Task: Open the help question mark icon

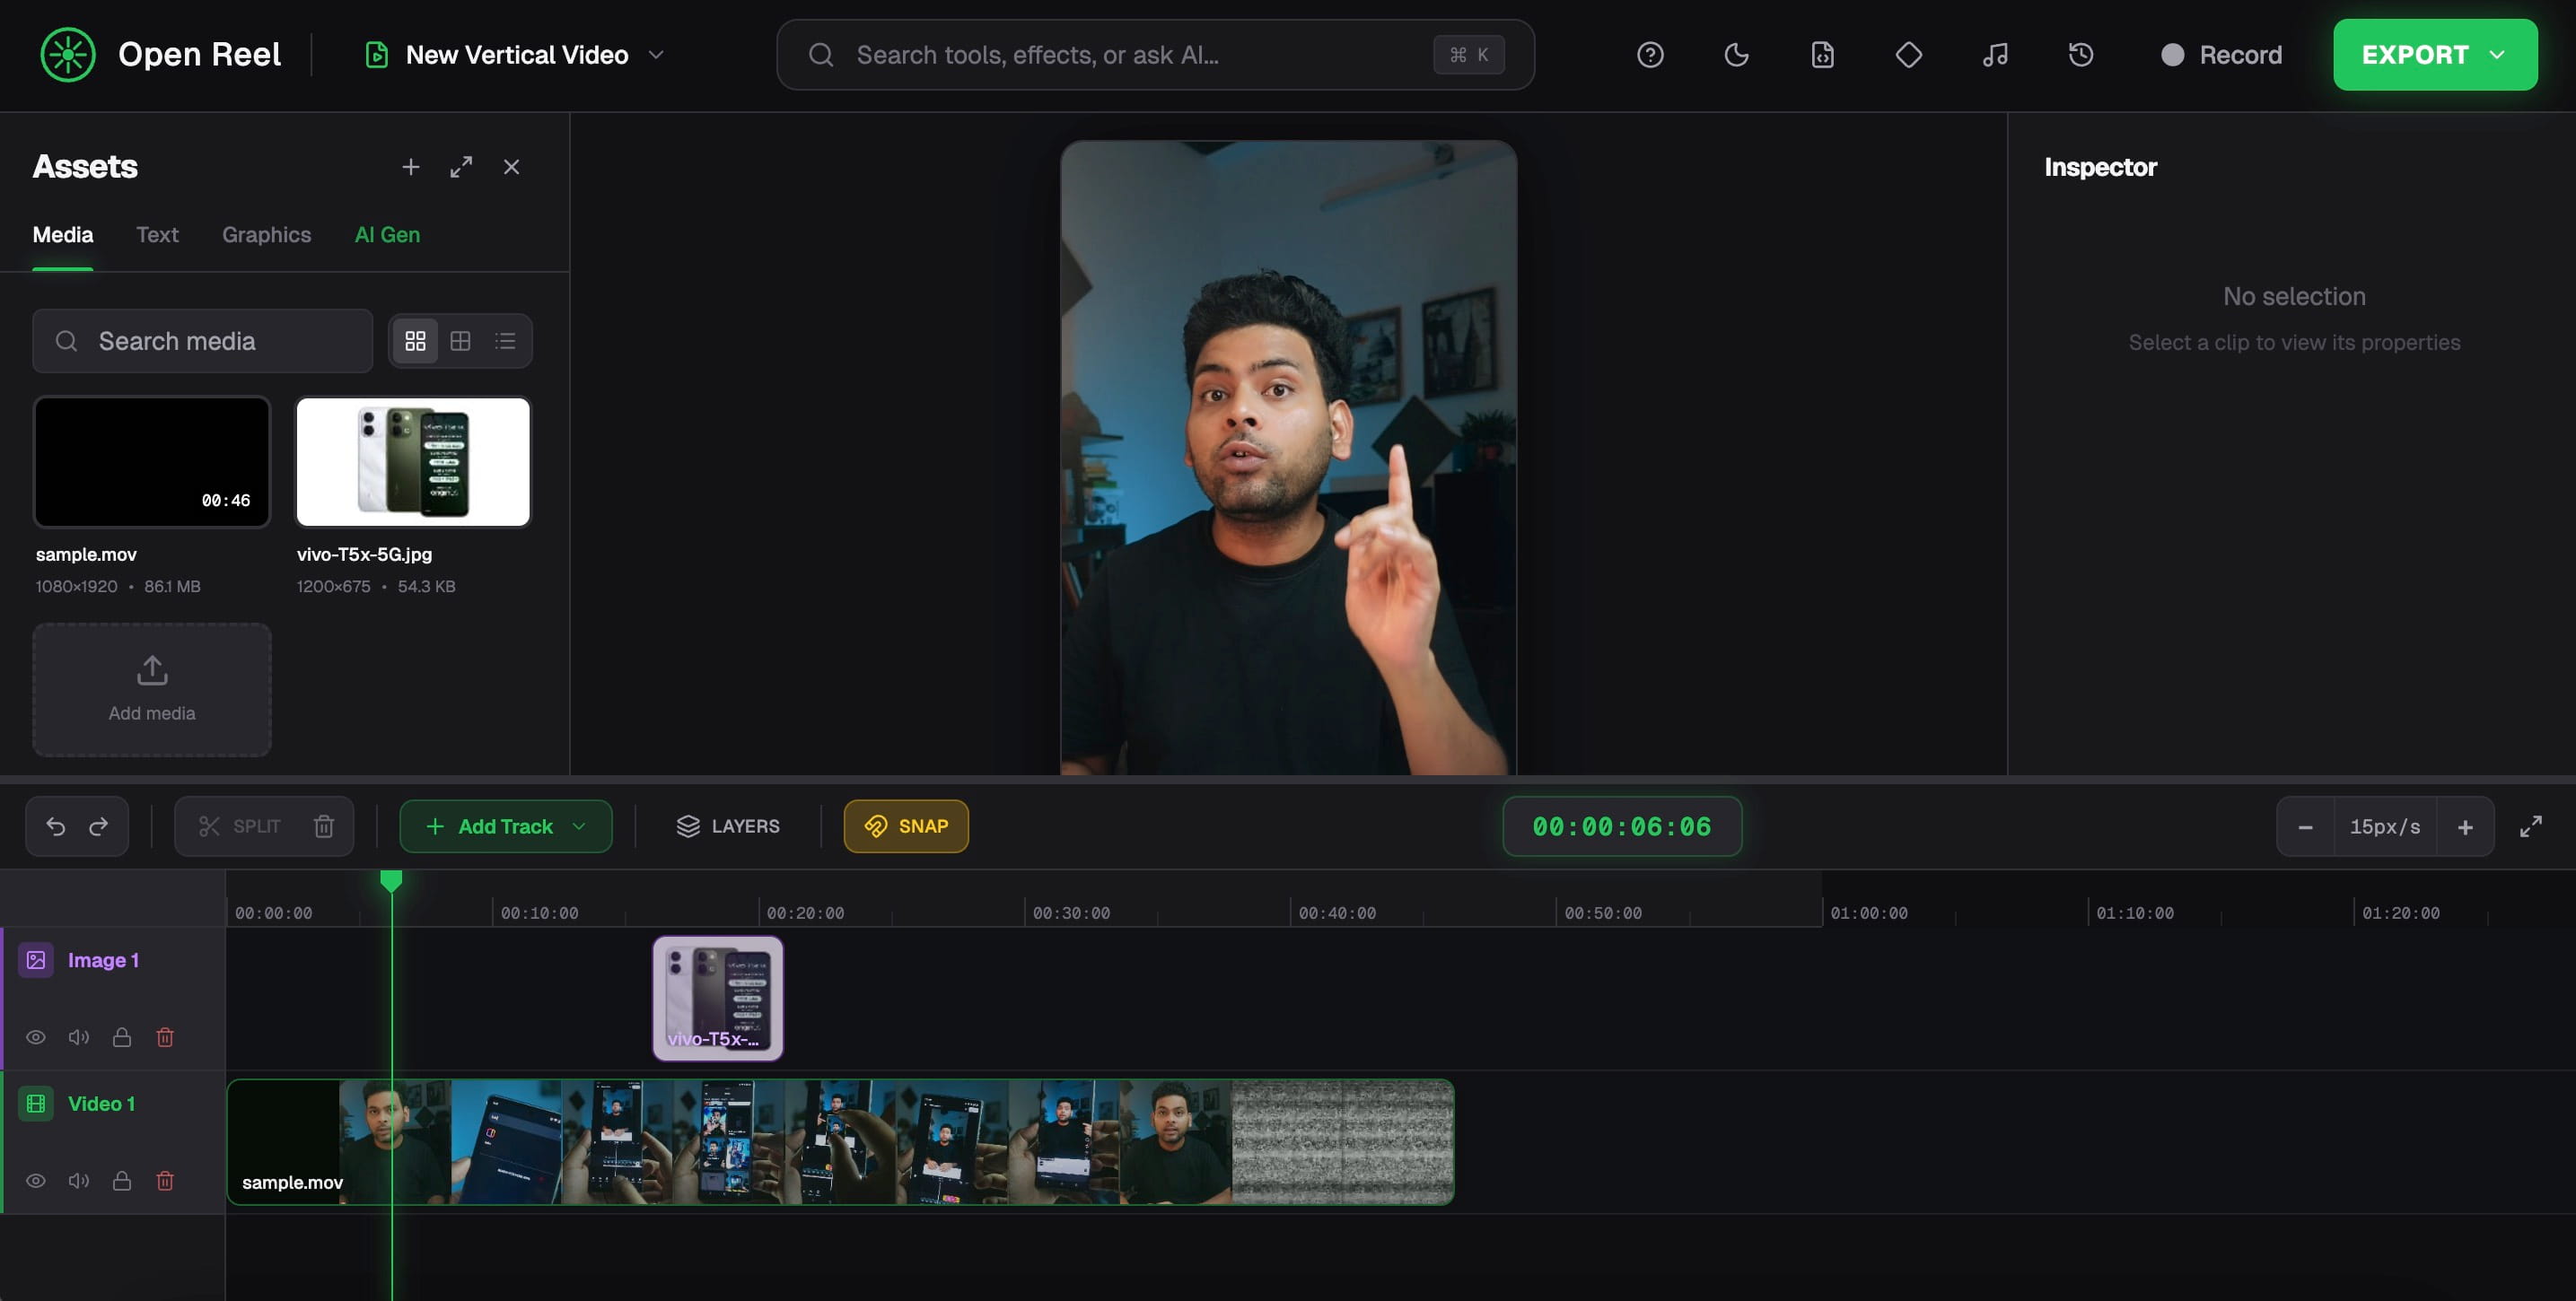Action: (1650, 55)
